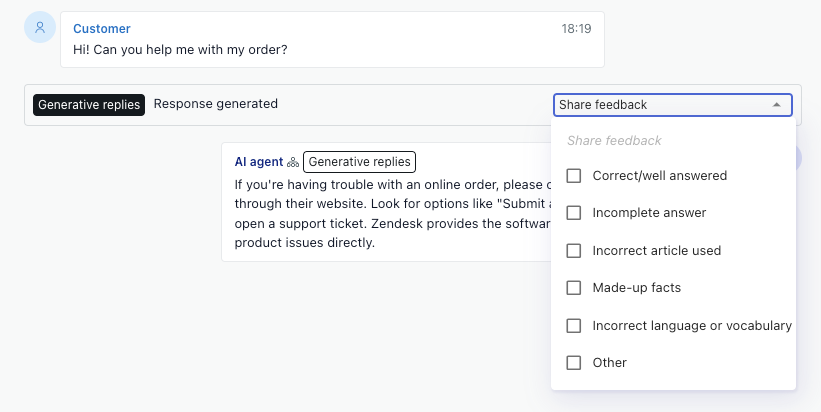Open the Share feedback combo box
Viewport: 821px width, 412px height.
(660, 105)
